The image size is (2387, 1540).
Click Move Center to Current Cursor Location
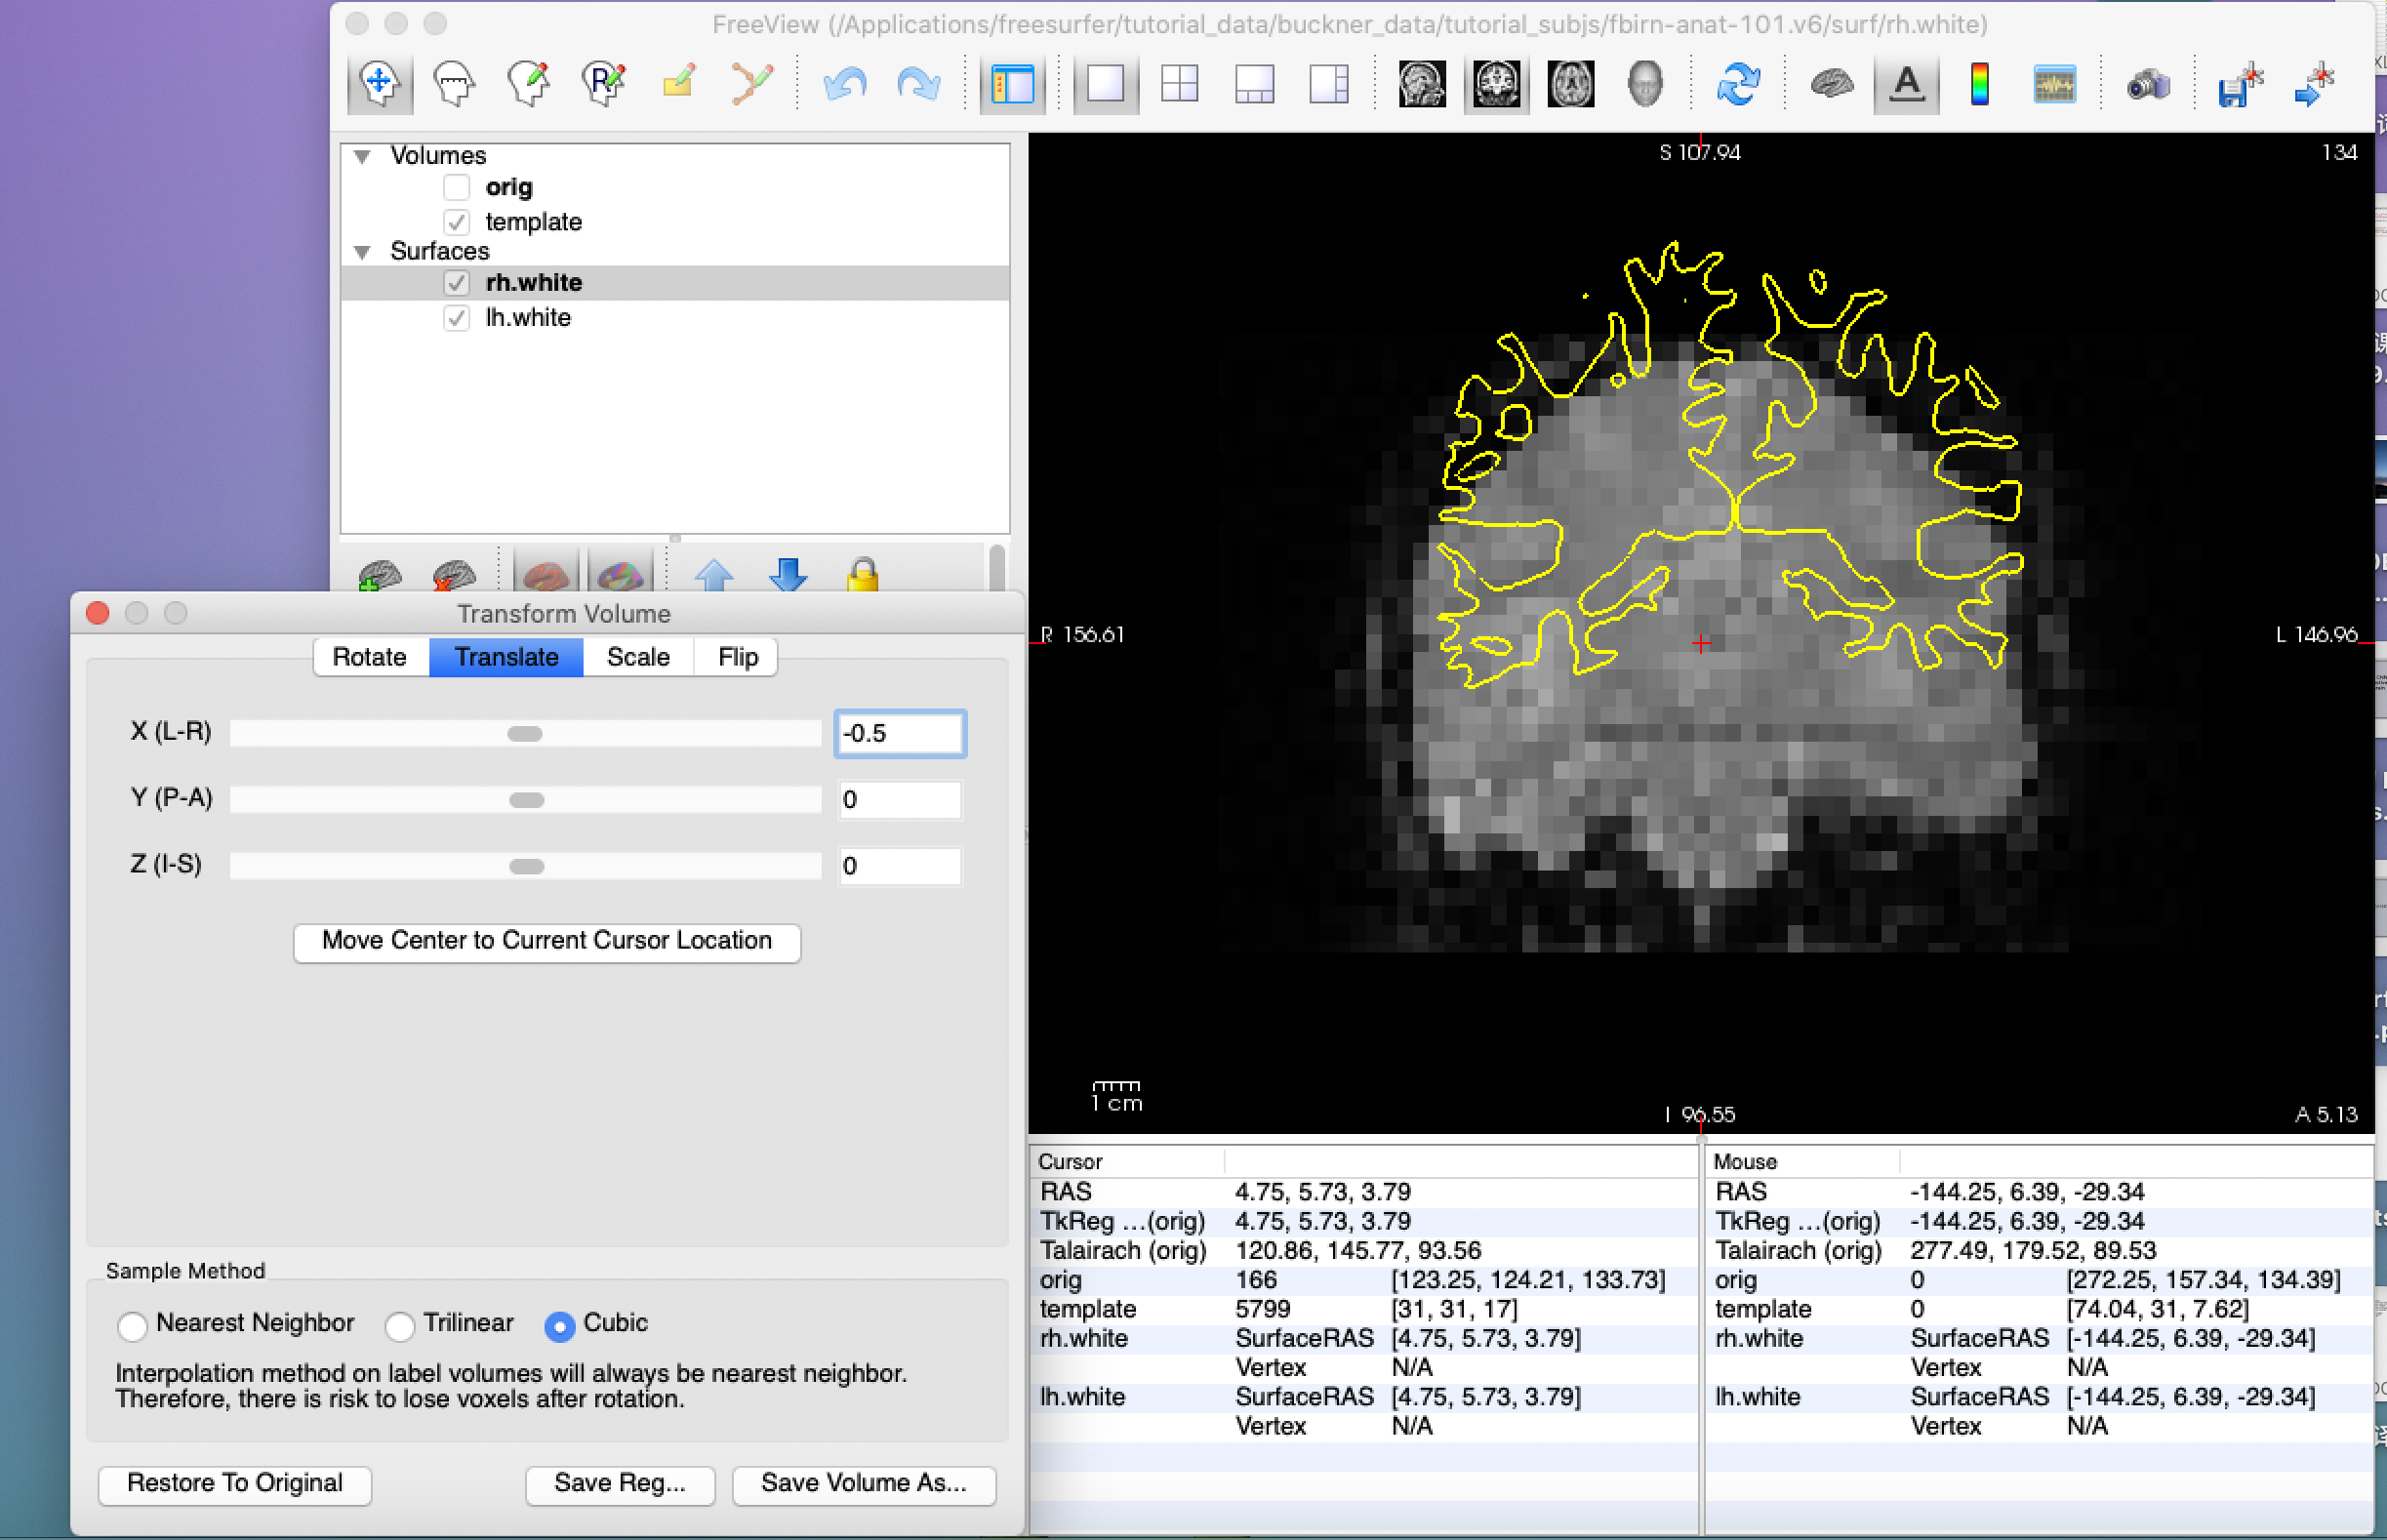pyautogui.click(x=546, y=941)
